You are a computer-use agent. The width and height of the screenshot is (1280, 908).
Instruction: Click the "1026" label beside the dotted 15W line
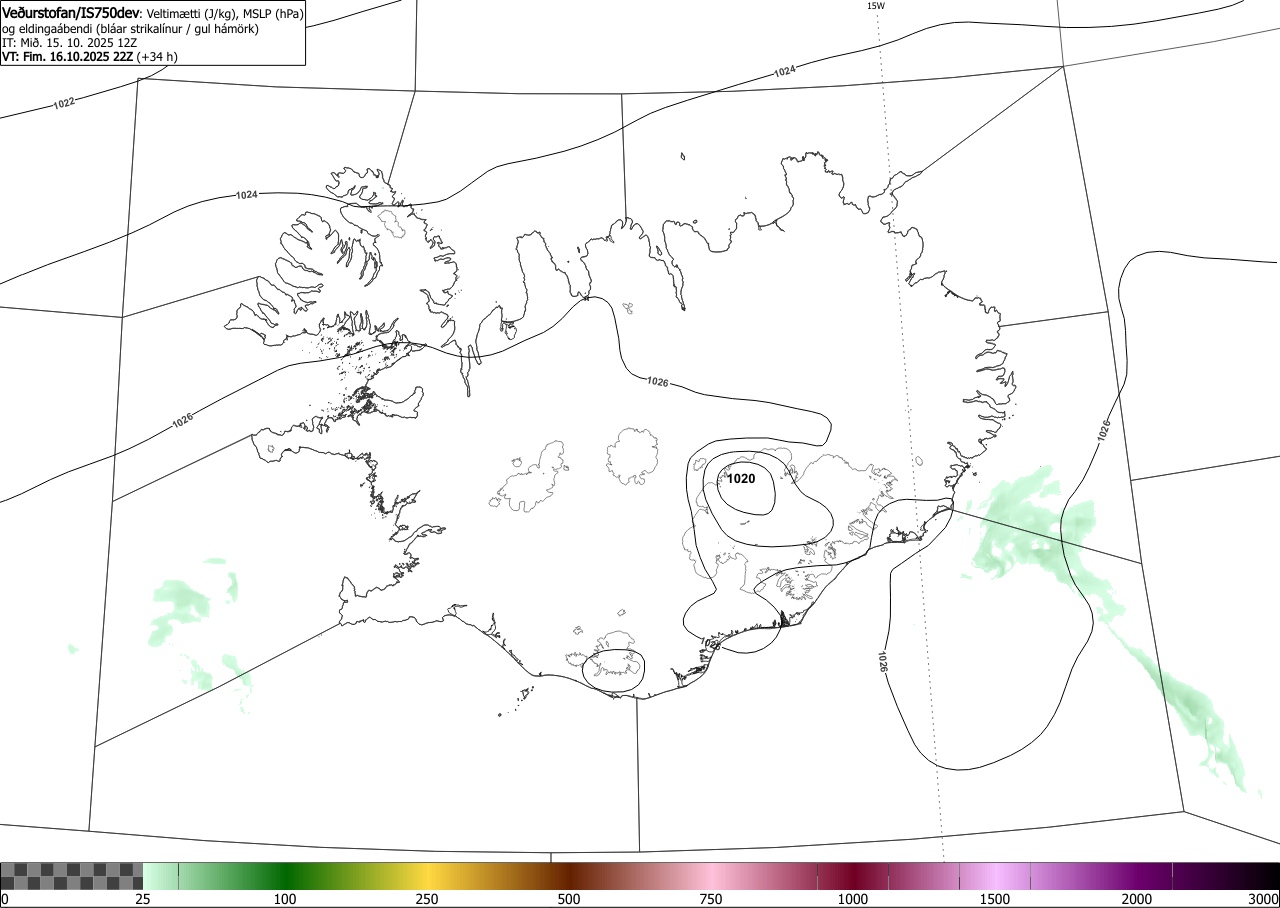pyautogui.click(x=883, y=661)
